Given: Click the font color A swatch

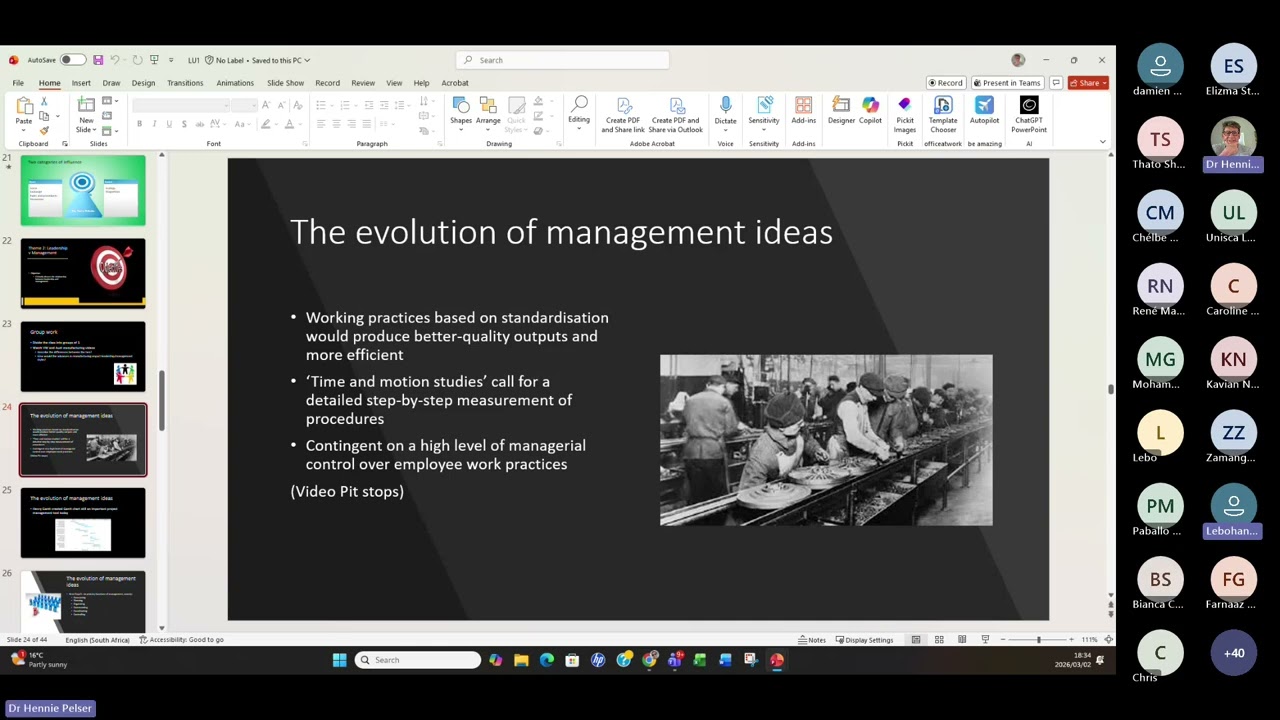Looking at the screenshot, I should pyautogui.click(x=289, y=124).
